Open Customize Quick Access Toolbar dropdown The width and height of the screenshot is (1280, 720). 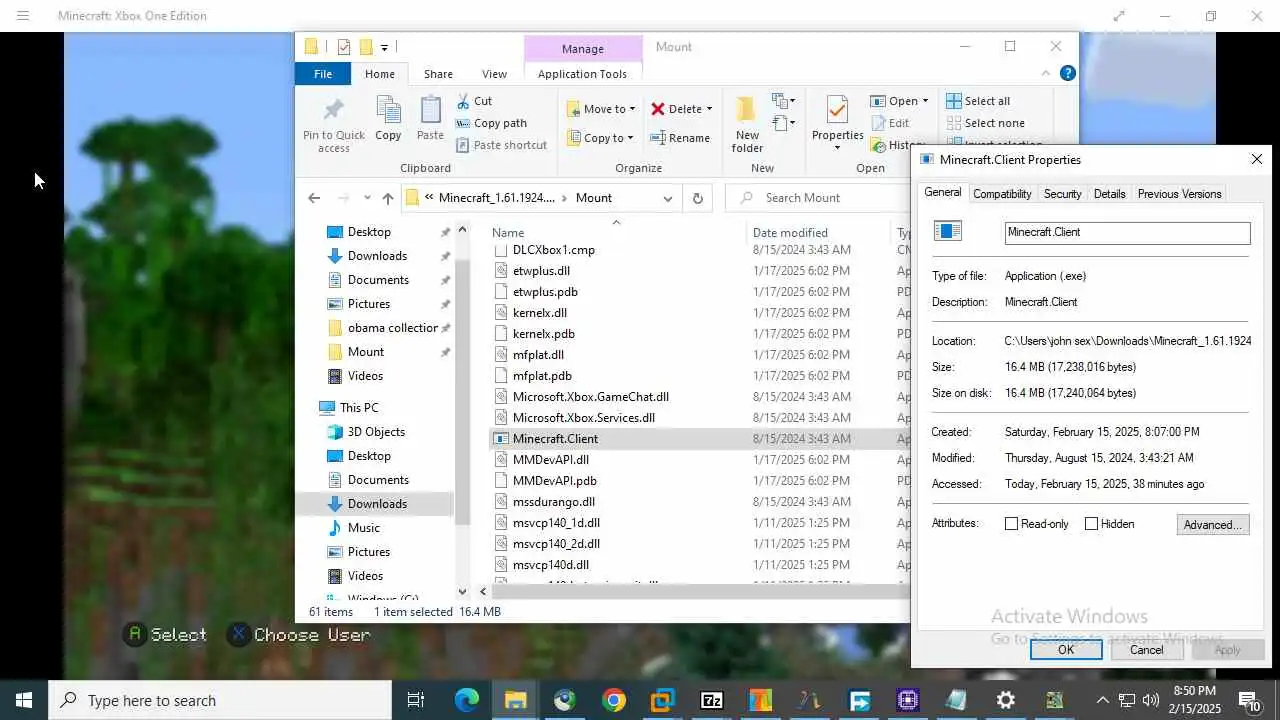(384, 47)
